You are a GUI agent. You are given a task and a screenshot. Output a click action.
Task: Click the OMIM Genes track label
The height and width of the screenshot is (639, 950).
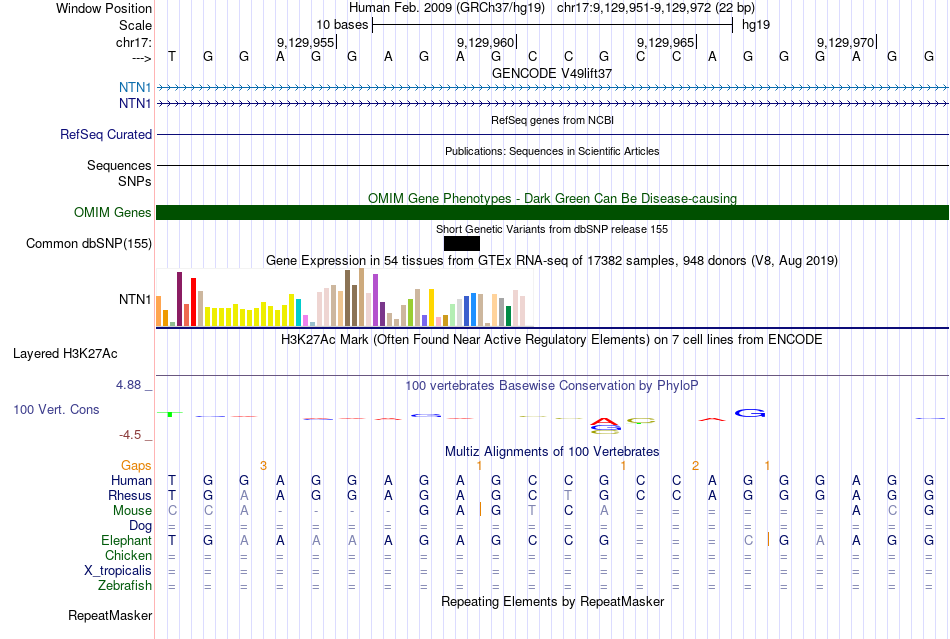coord(113,213)
